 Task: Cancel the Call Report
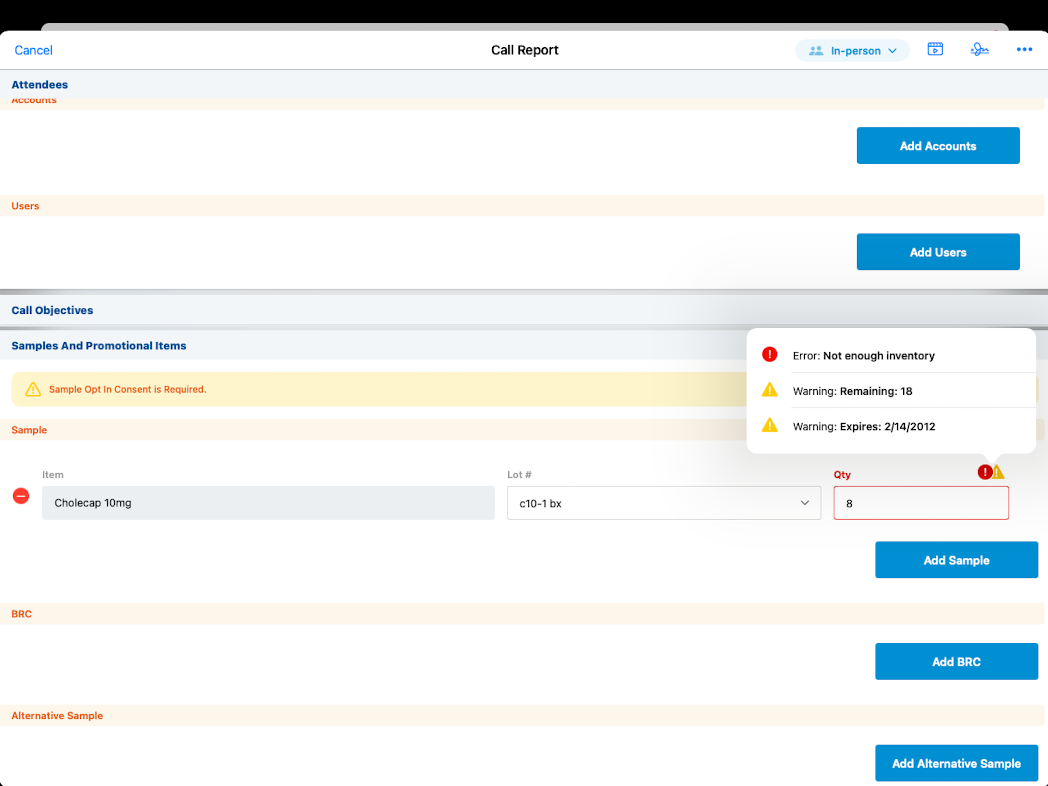[33, 50]
